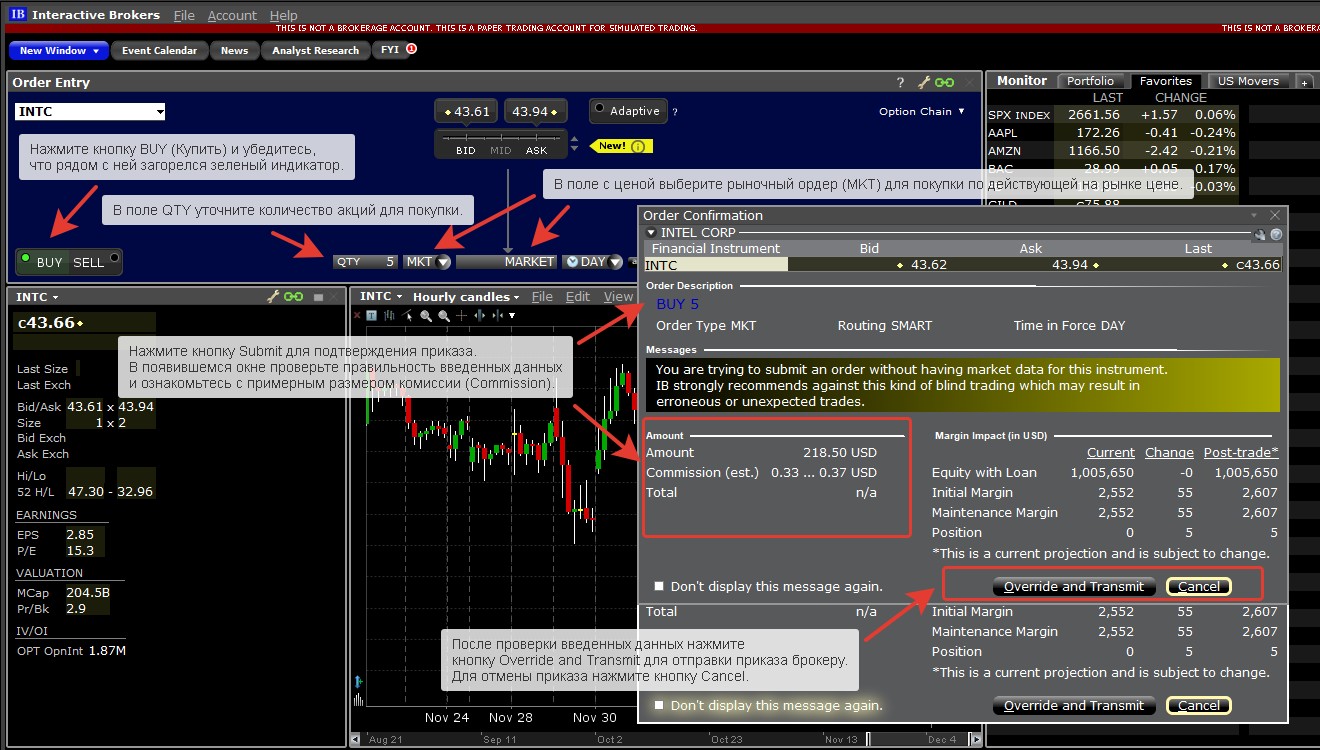The height and width of the screenshot is (750, 1320).
Task: Click the 43.61 bid price button
Action: point(466,111)
